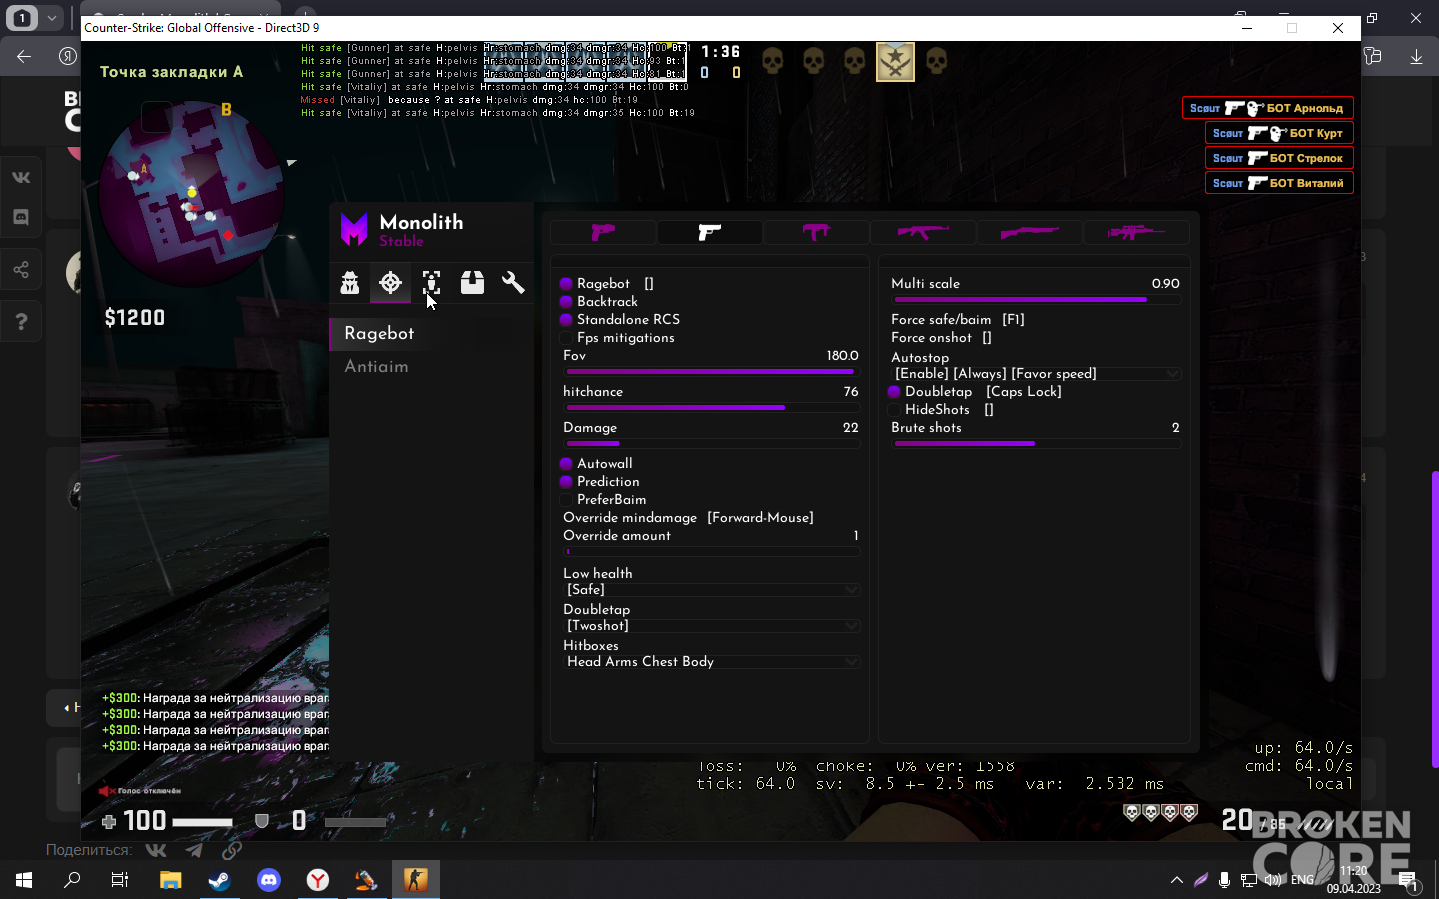Adjust the Brute shots slider
Image resolution: width=1439 pixels, height=899 pixels.
[1036, 444]
